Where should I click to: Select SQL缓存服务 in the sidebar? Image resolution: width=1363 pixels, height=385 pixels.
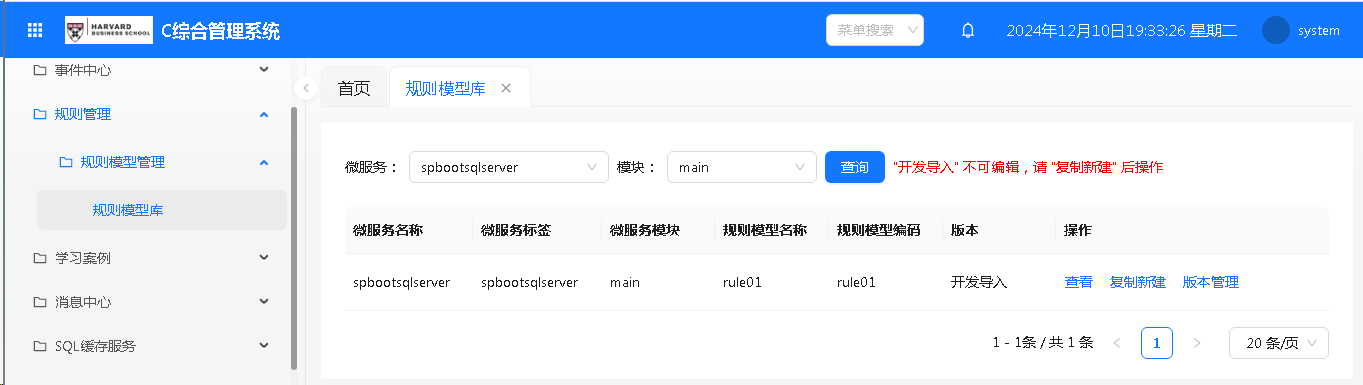[95, 346]
